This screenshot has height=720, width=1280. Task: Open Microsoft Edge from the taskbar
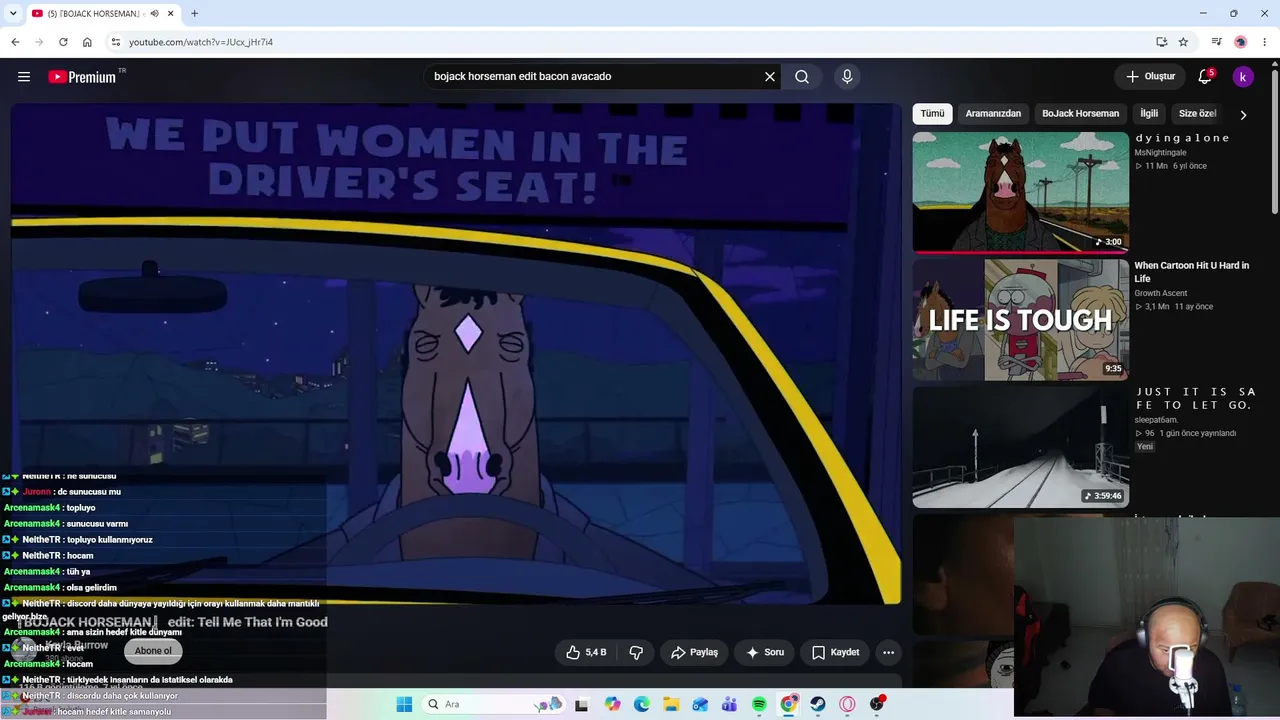pyautogui.click(x=642, y=704)
